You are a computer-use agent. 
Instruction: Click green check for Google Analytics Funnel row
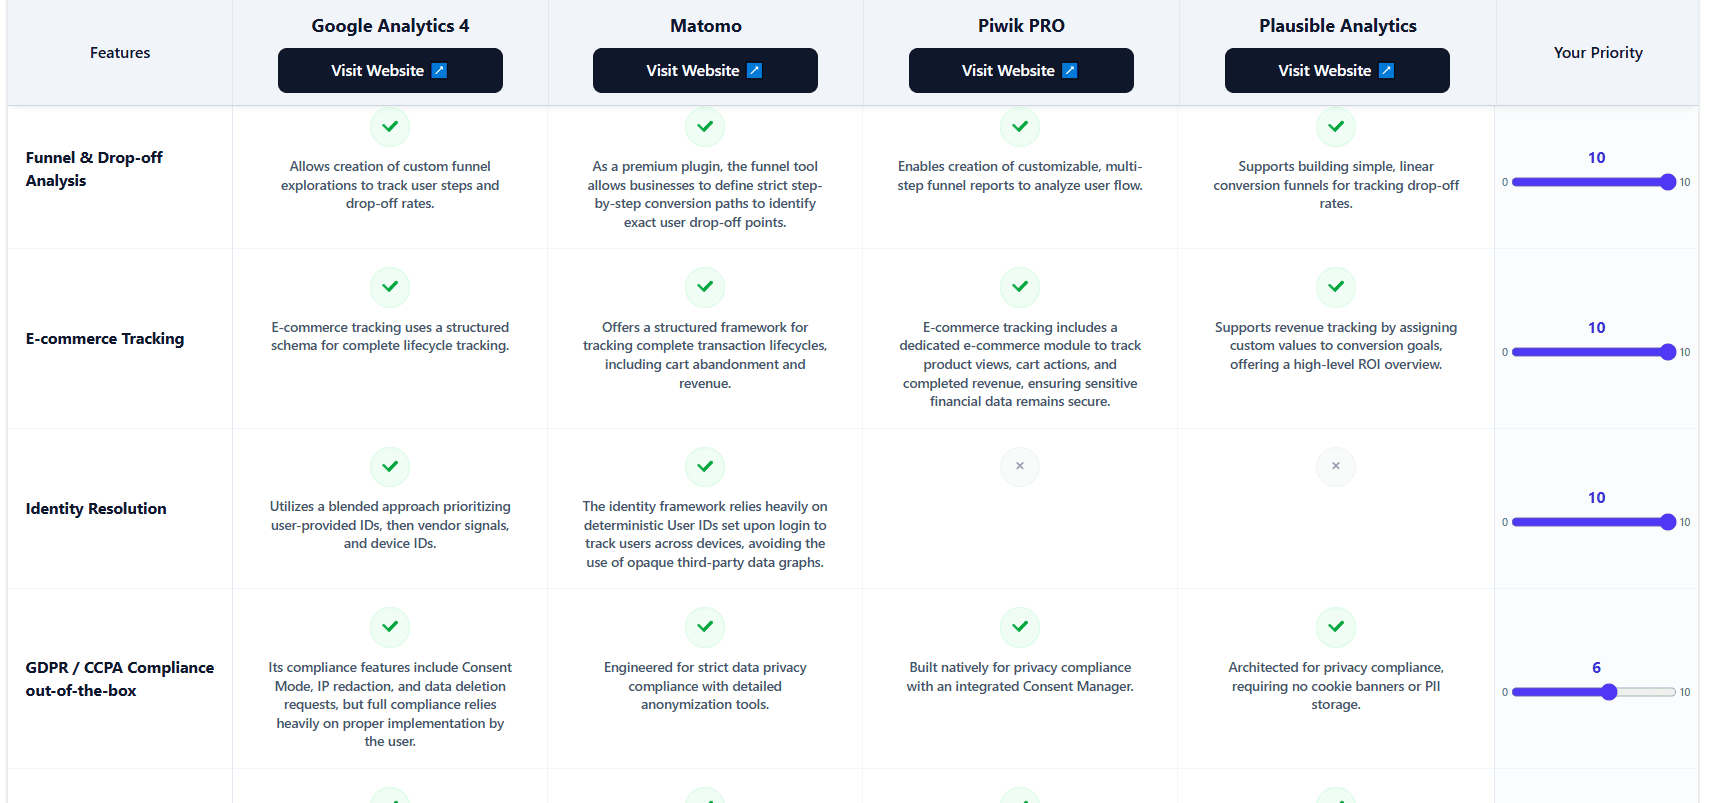point(390,127)
